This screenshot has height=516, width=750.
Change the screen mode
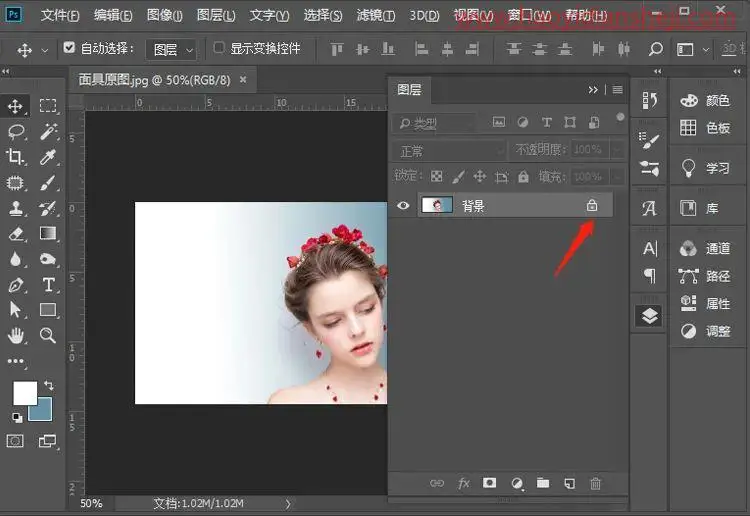click(x=47, y=441)
